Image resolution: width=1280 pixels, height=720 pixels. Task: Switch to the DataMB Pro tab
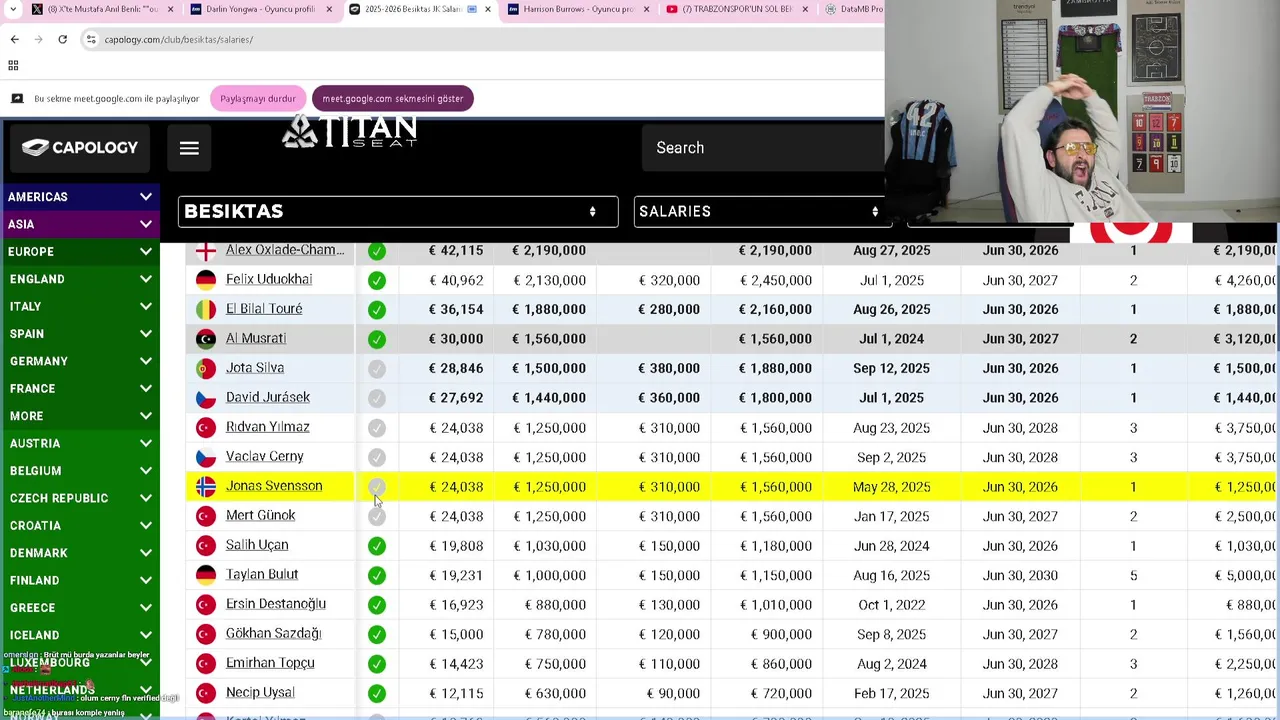point(852,9)
